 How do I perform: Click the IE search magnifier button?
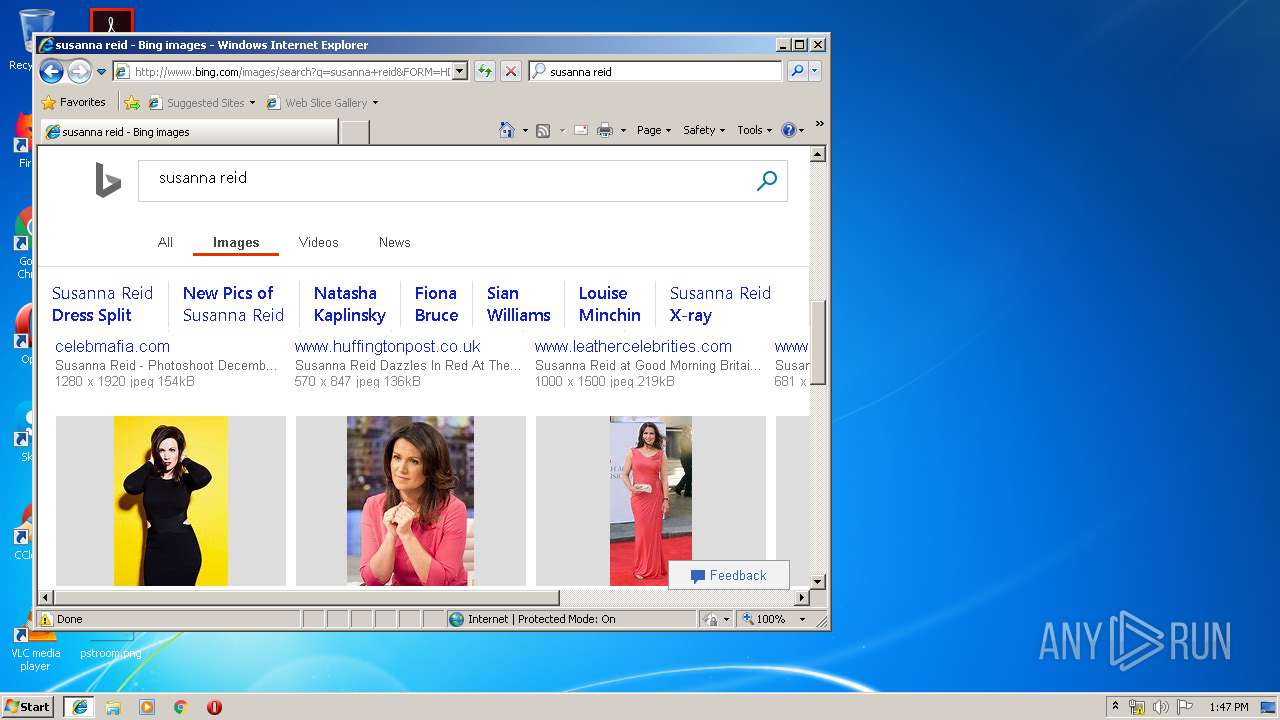coord(797,71)
